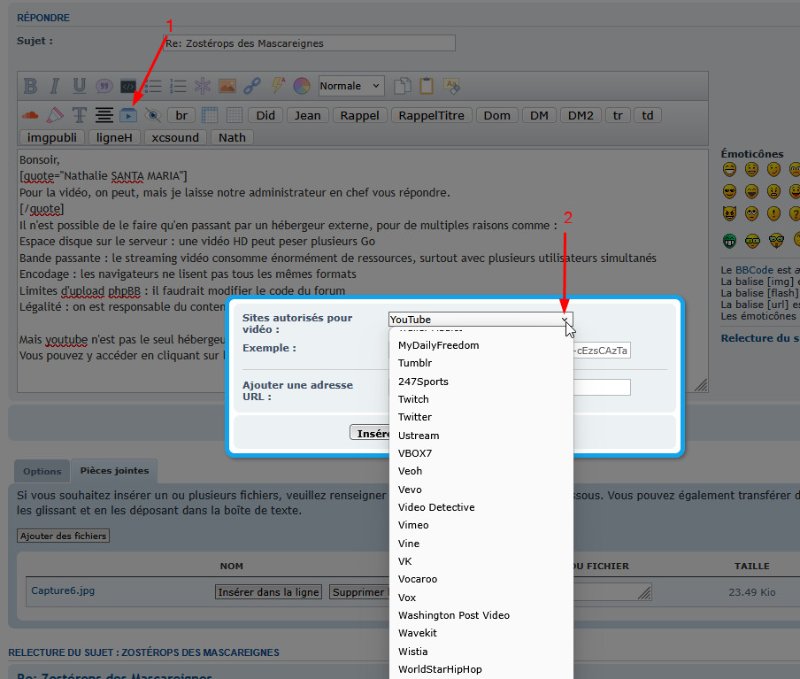Toggle bold formatting in the editor
The width and height of the screenshot is (800, 679).
point(30,86)
